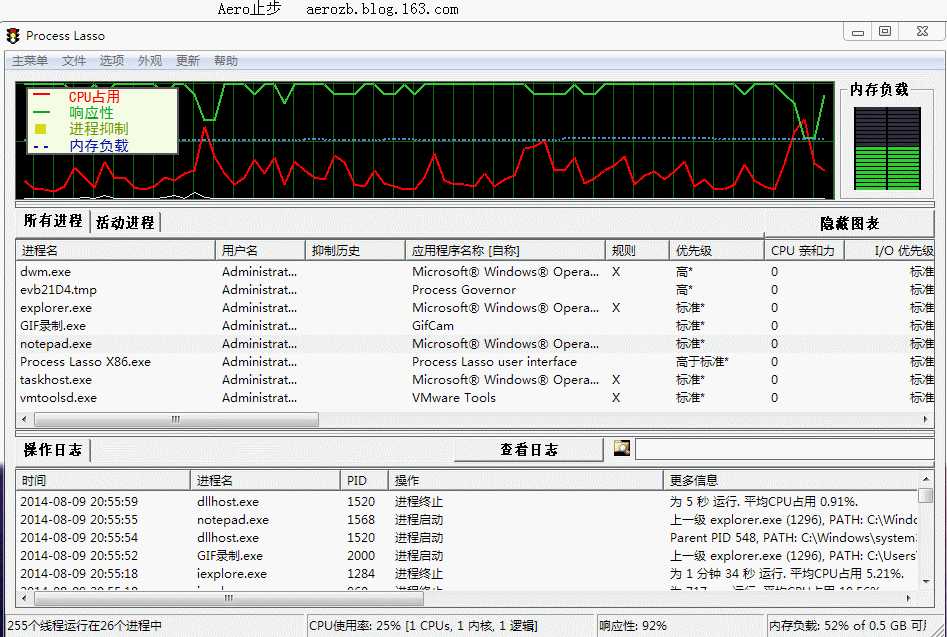Click the Process Lasso traffic-light title icon
Image resolution: width=947 pixels, height=637 pixels.
point(13,36)
